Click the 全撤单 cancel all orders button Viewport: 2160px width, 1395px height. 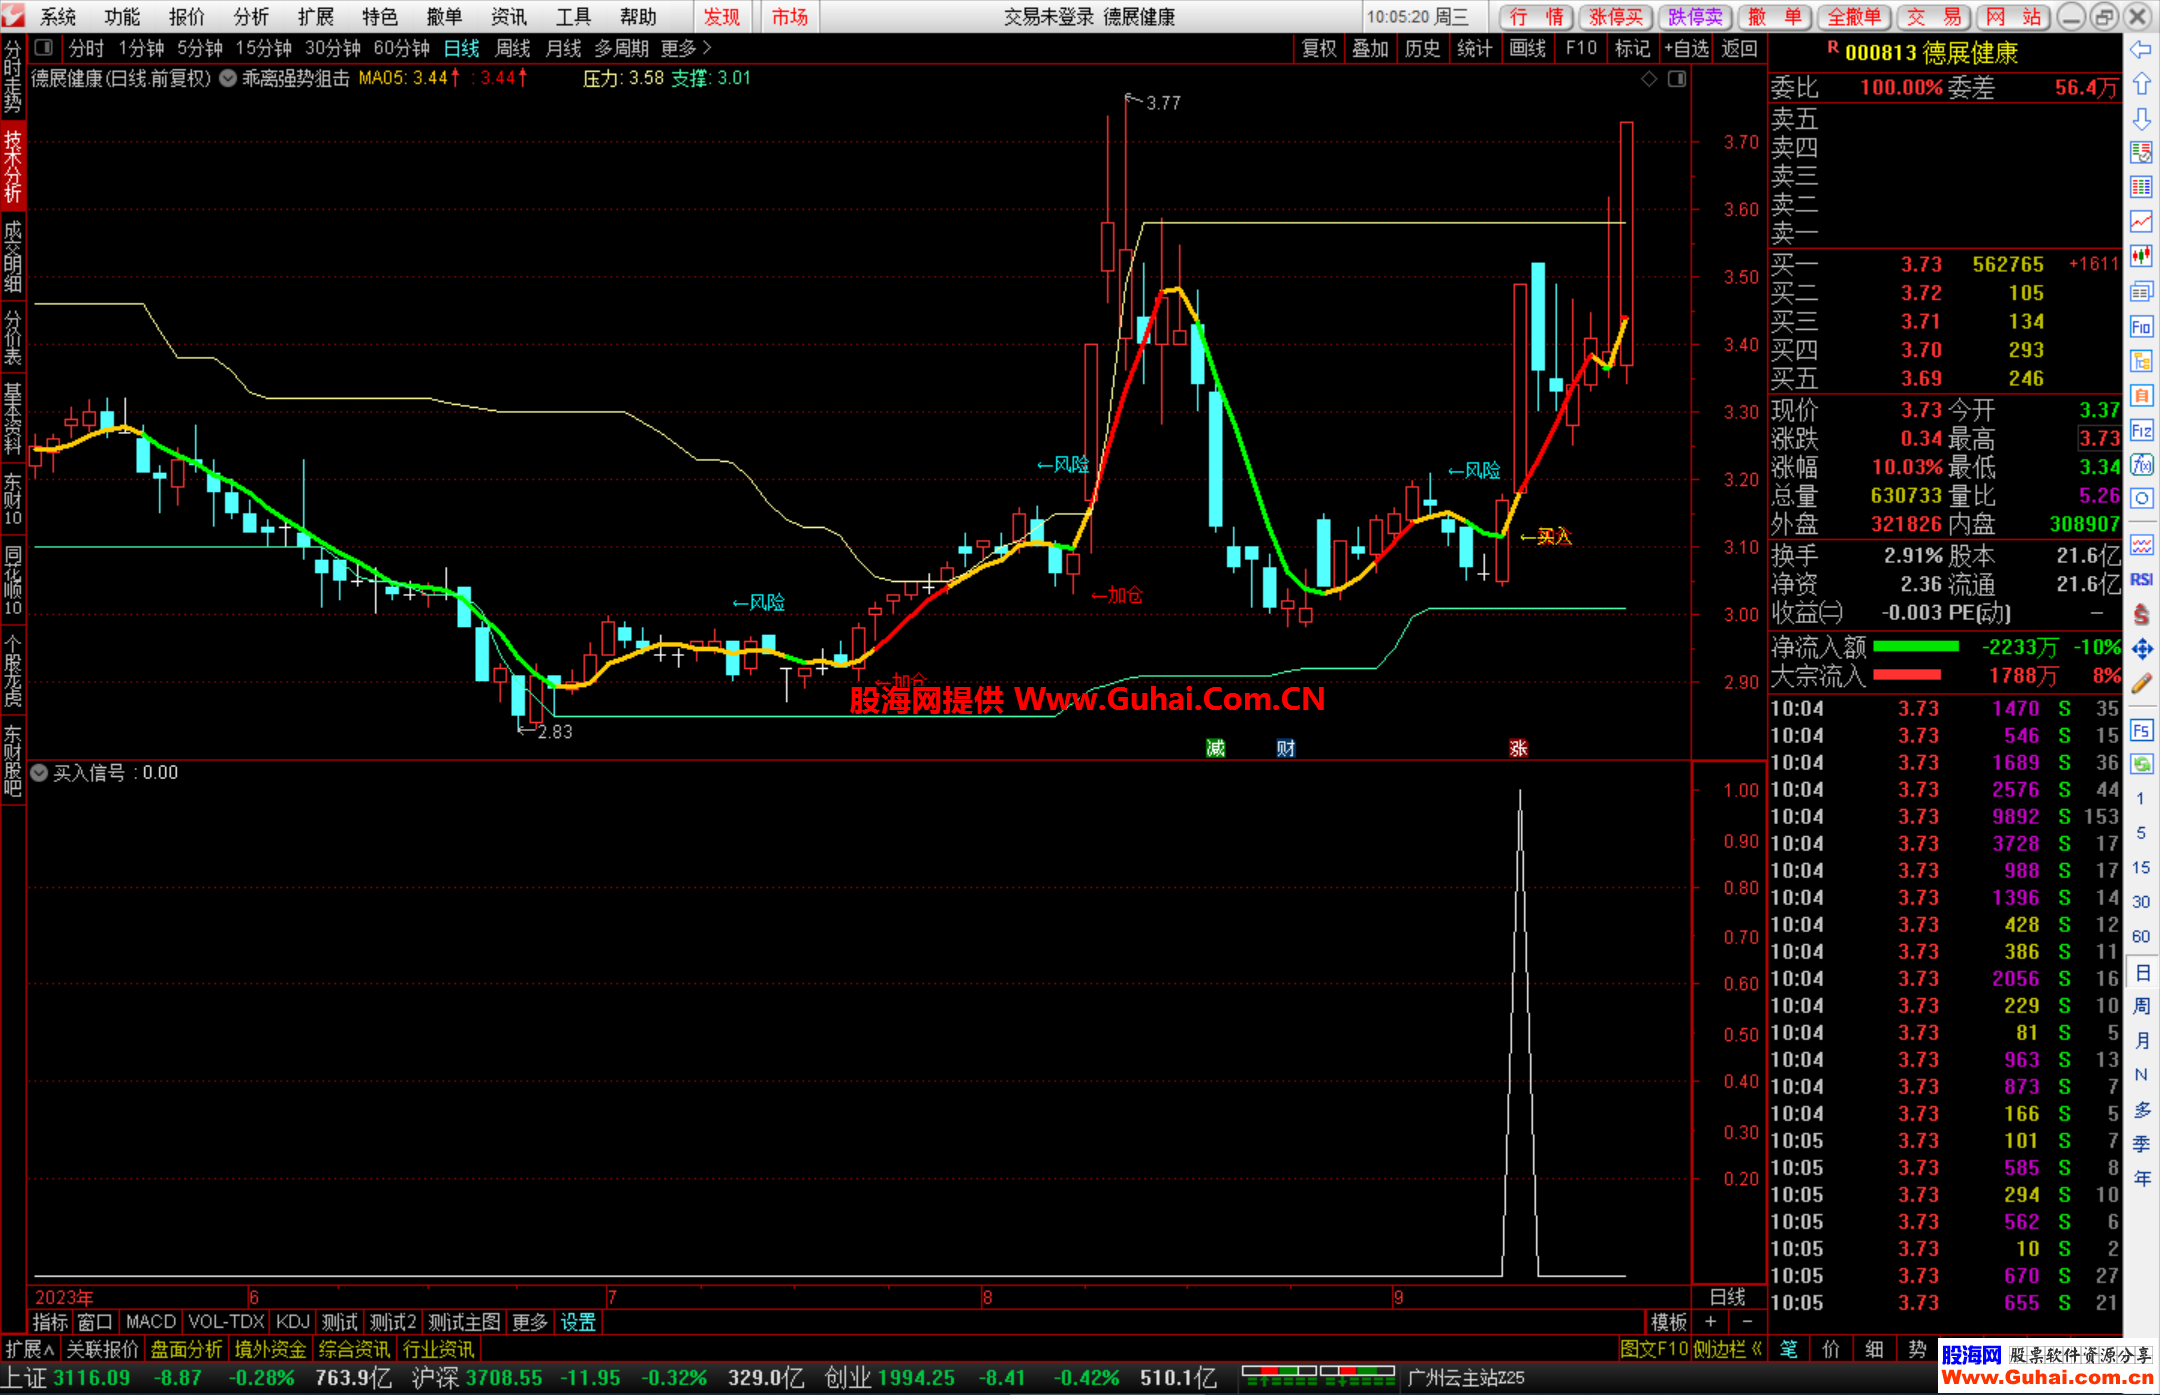coord(1855,17)
